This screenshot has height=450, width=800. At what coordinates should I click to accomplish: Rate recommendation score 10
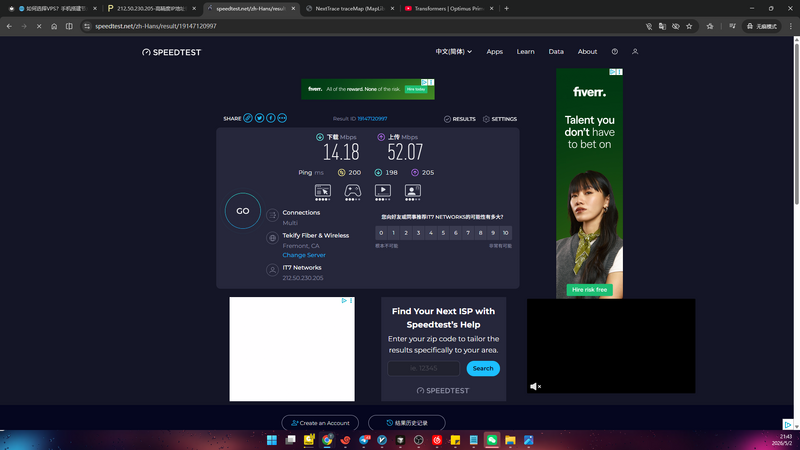tap(506, 233)
